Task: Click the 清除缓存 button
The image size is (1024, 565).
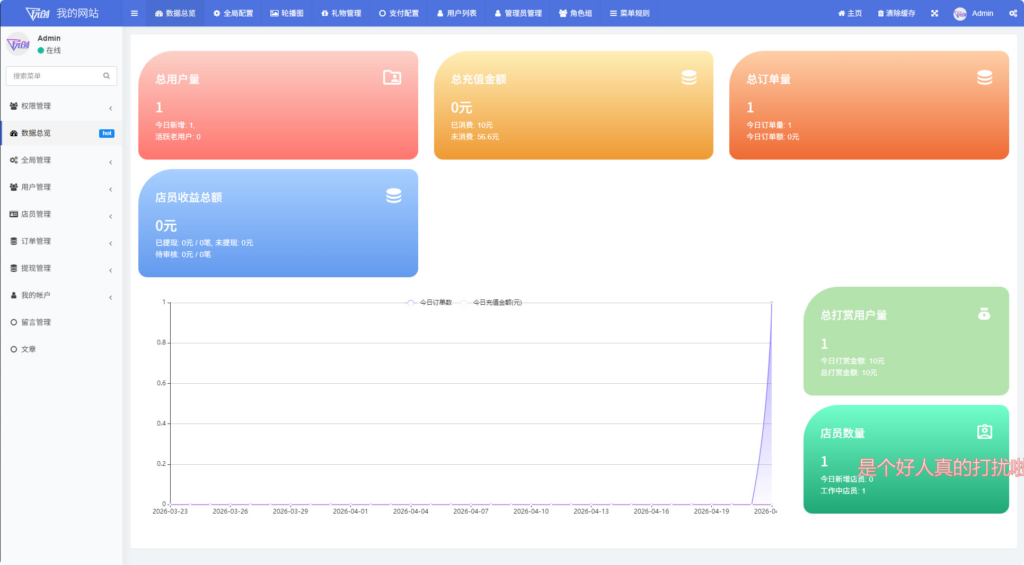Action: [x=896, y=13]
